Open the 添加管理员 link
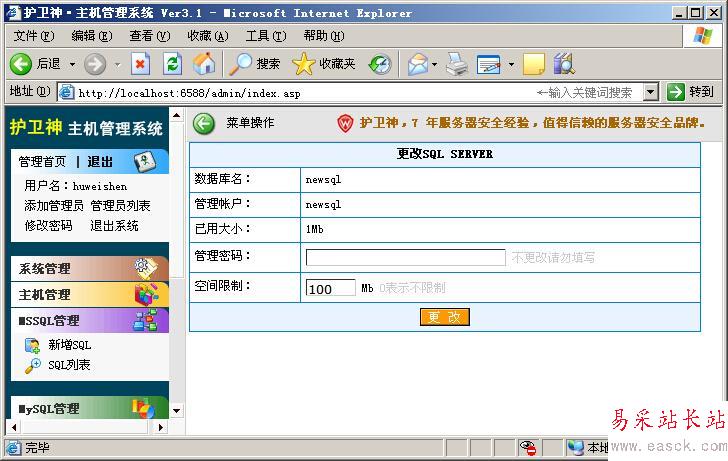728x461 pixels. [53, 205]
